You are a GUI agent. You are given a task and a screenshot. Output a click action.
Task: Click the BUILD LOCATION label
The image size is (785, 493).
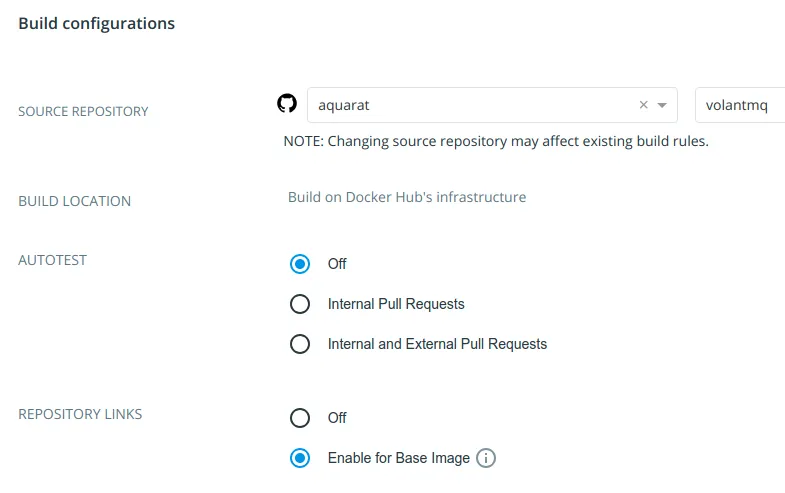click(x=75, y=201)
